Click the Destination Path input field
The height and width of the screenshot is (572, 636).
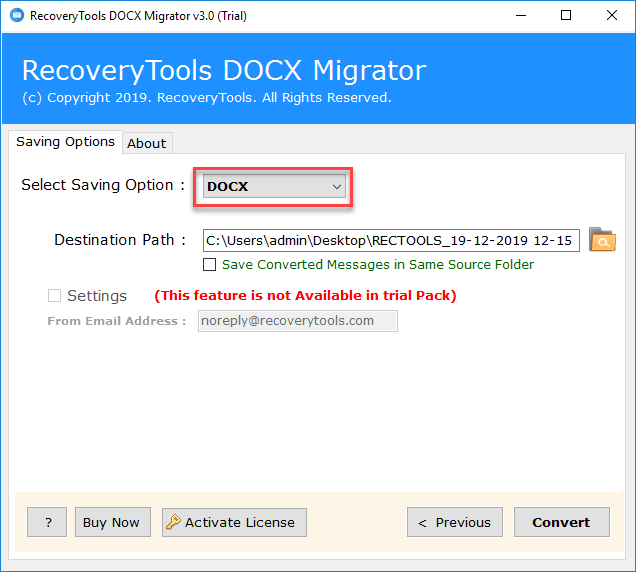click(391, 240)
